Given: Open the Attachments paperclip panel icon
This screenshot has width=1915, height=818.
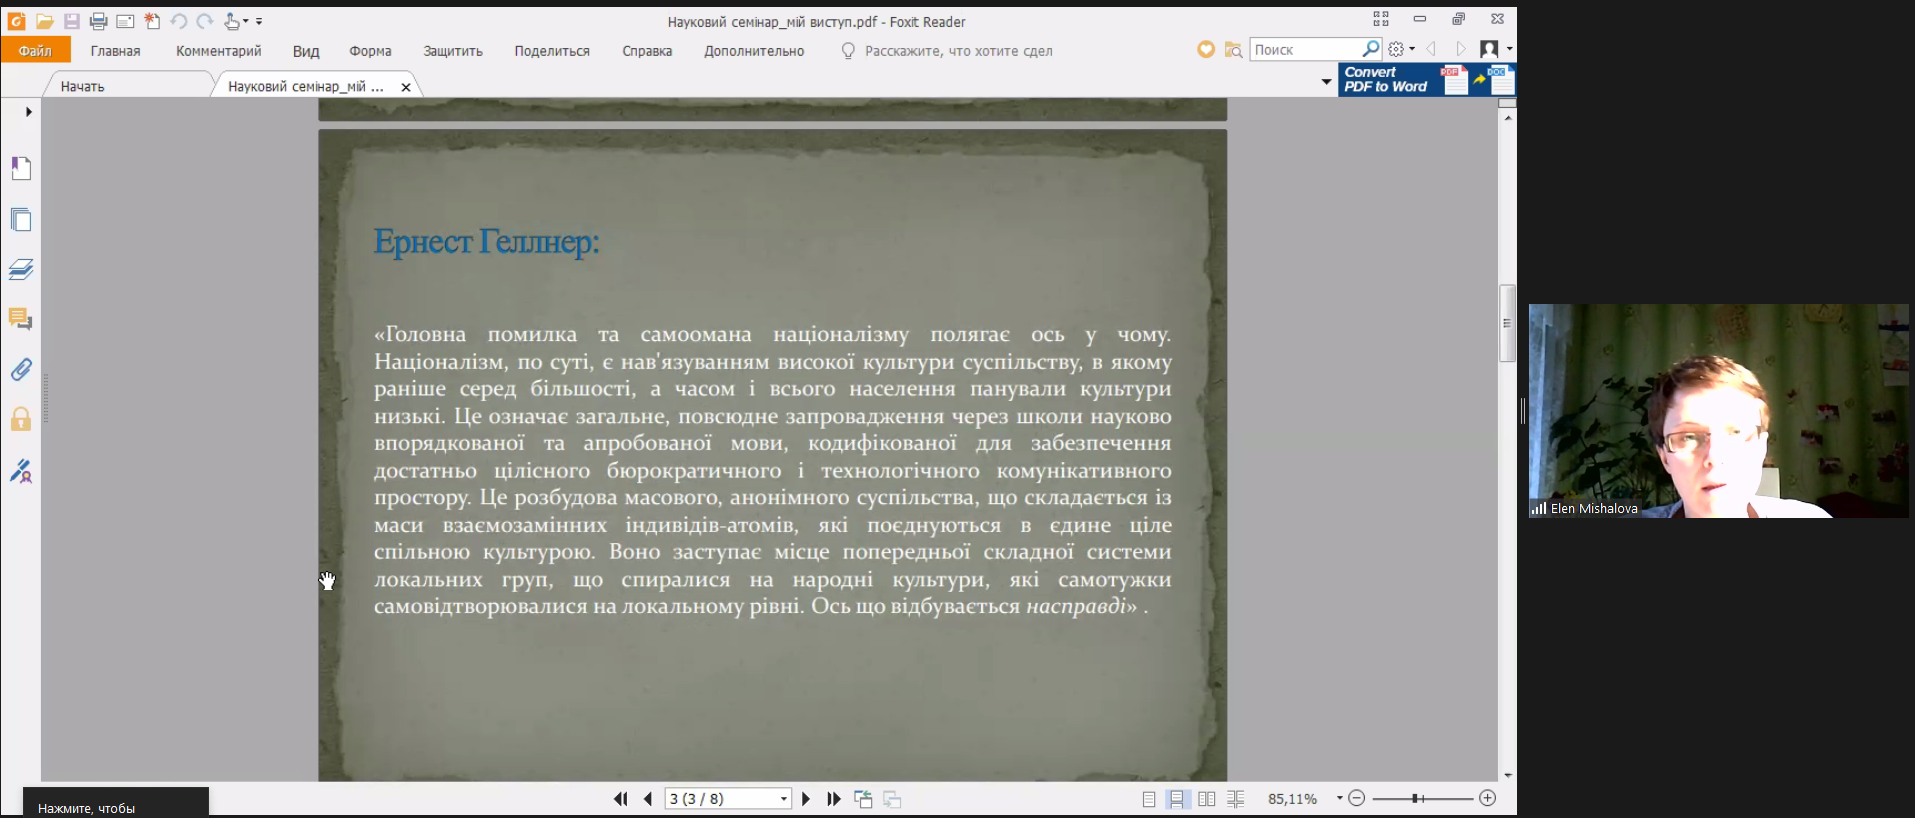Looking at the screenshot, I should 21,369.
